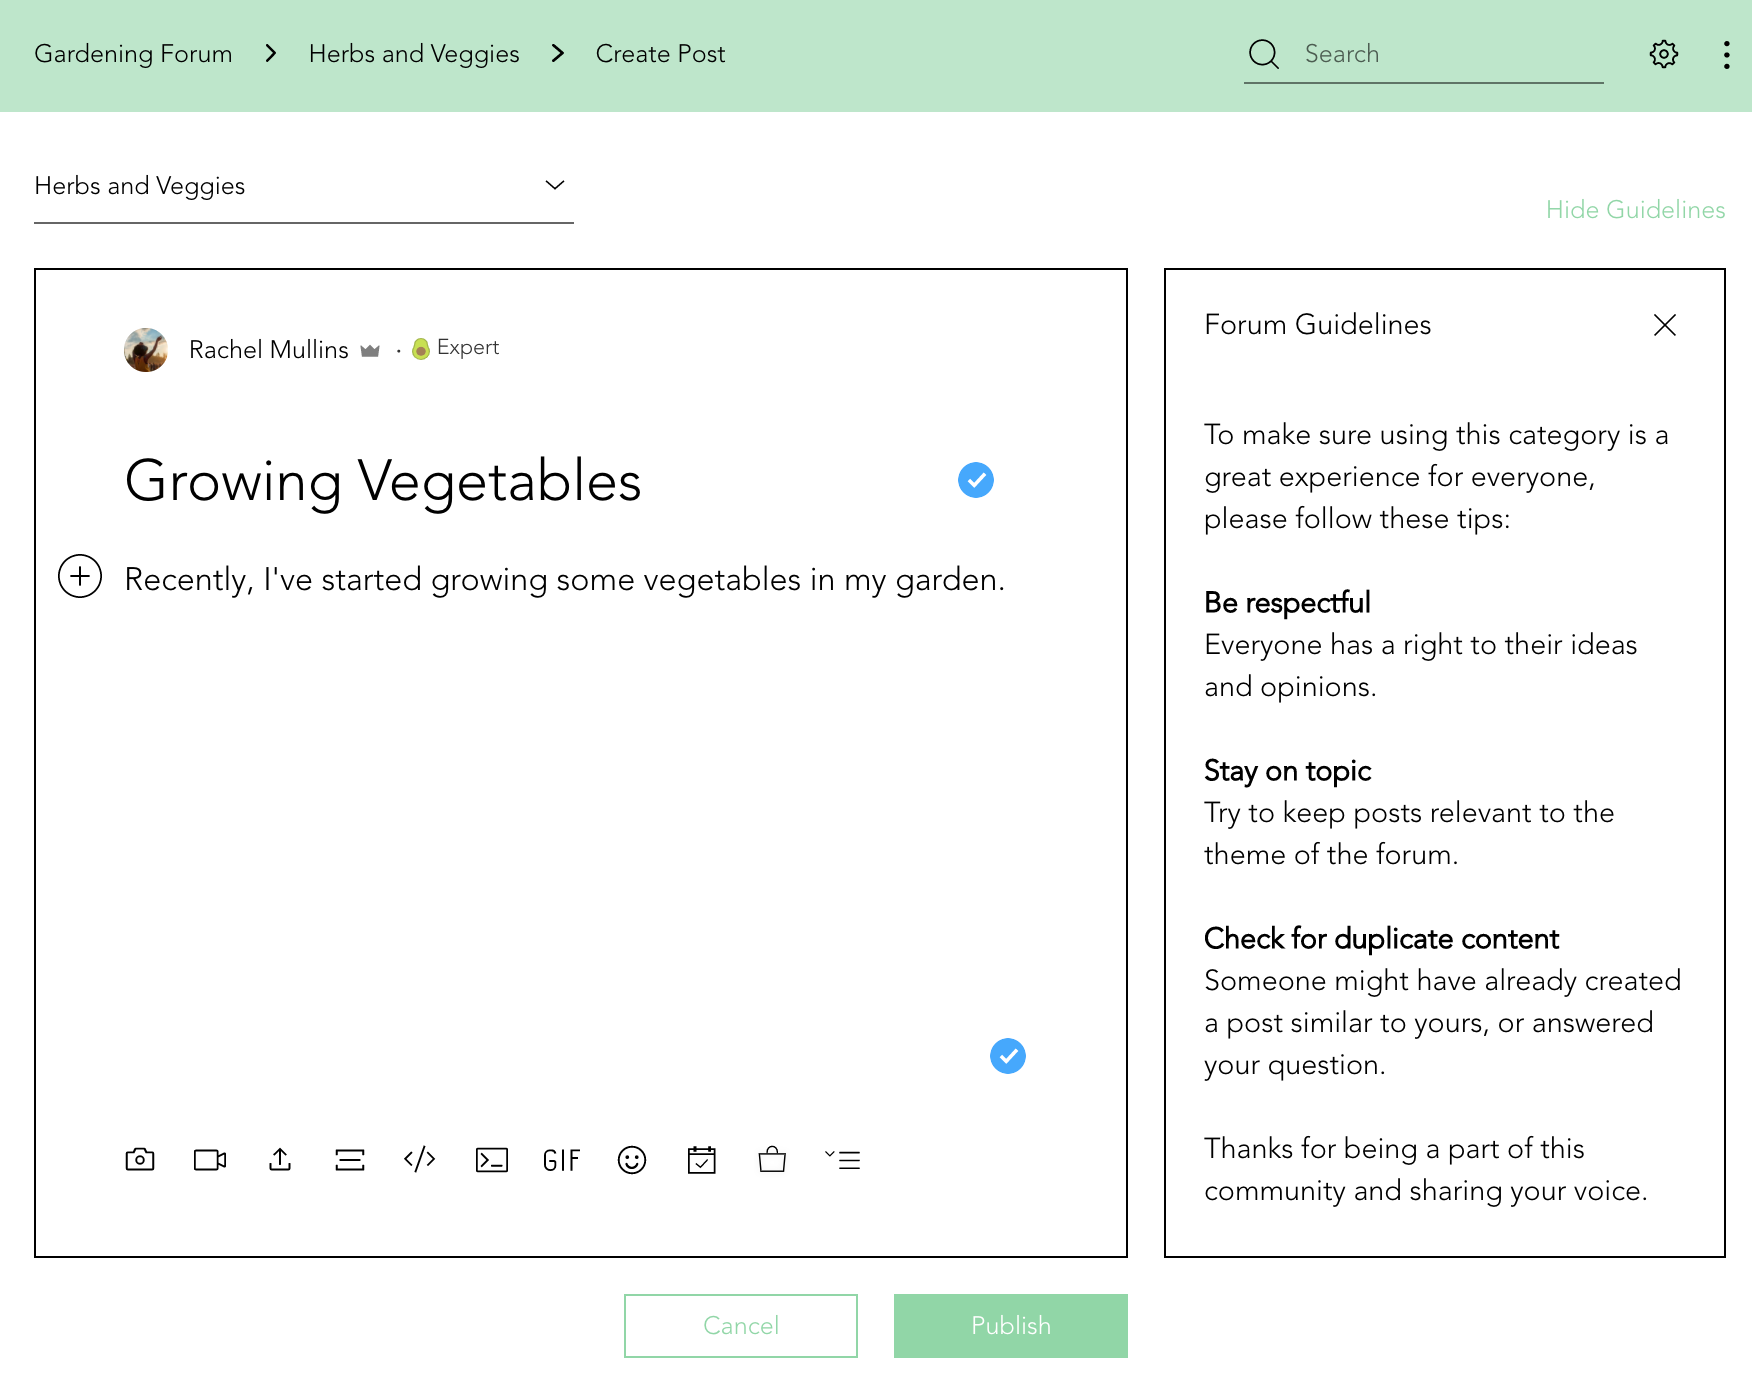Add a code block with the terminal icon
This screenshot has width=1752, height=1384.
tap(492, 1159)
